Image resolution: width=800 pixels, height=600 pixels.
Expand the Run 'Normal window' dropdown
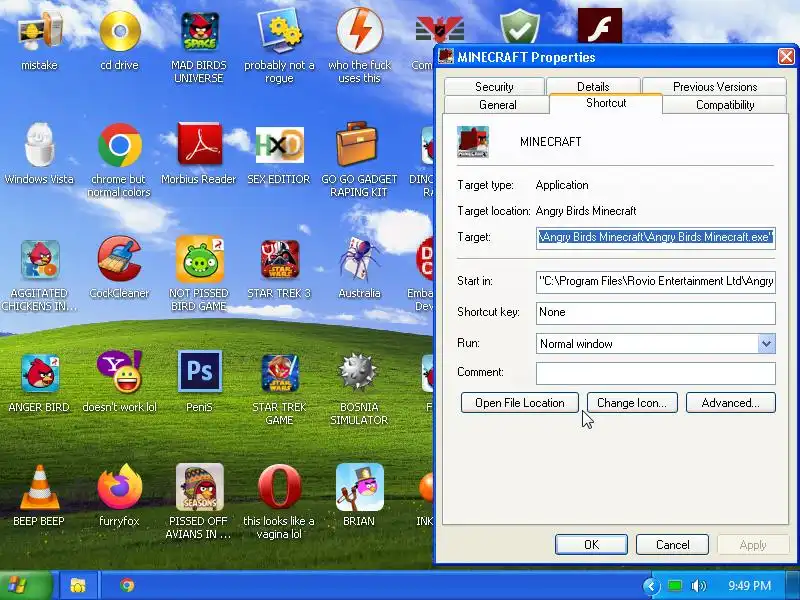[x=766, y=343]
